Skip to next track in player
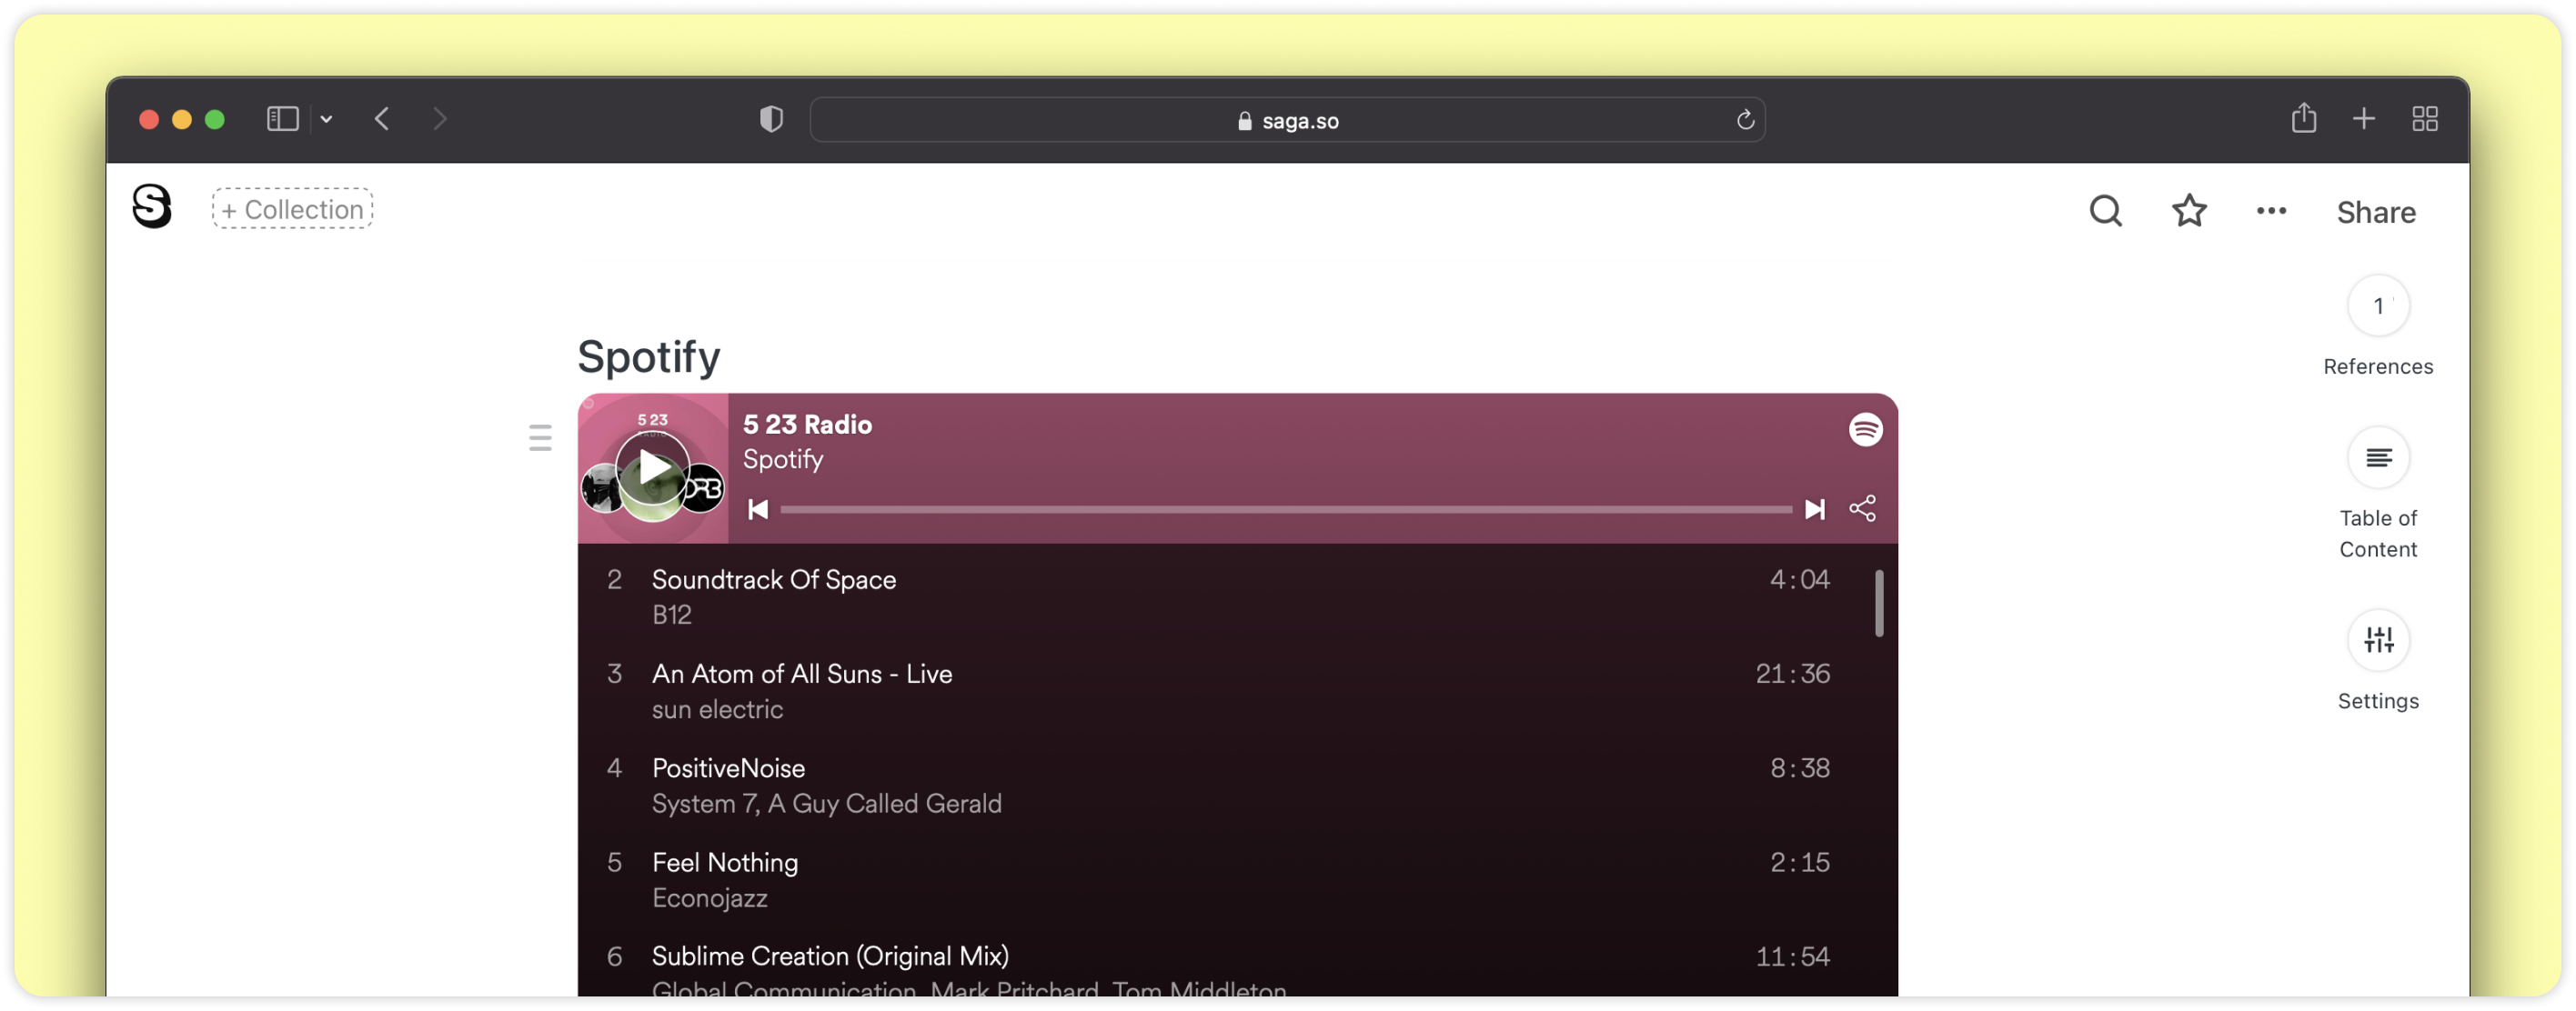Image resolution: width=2576 pixels, height=1011 pixels. 1814,510
